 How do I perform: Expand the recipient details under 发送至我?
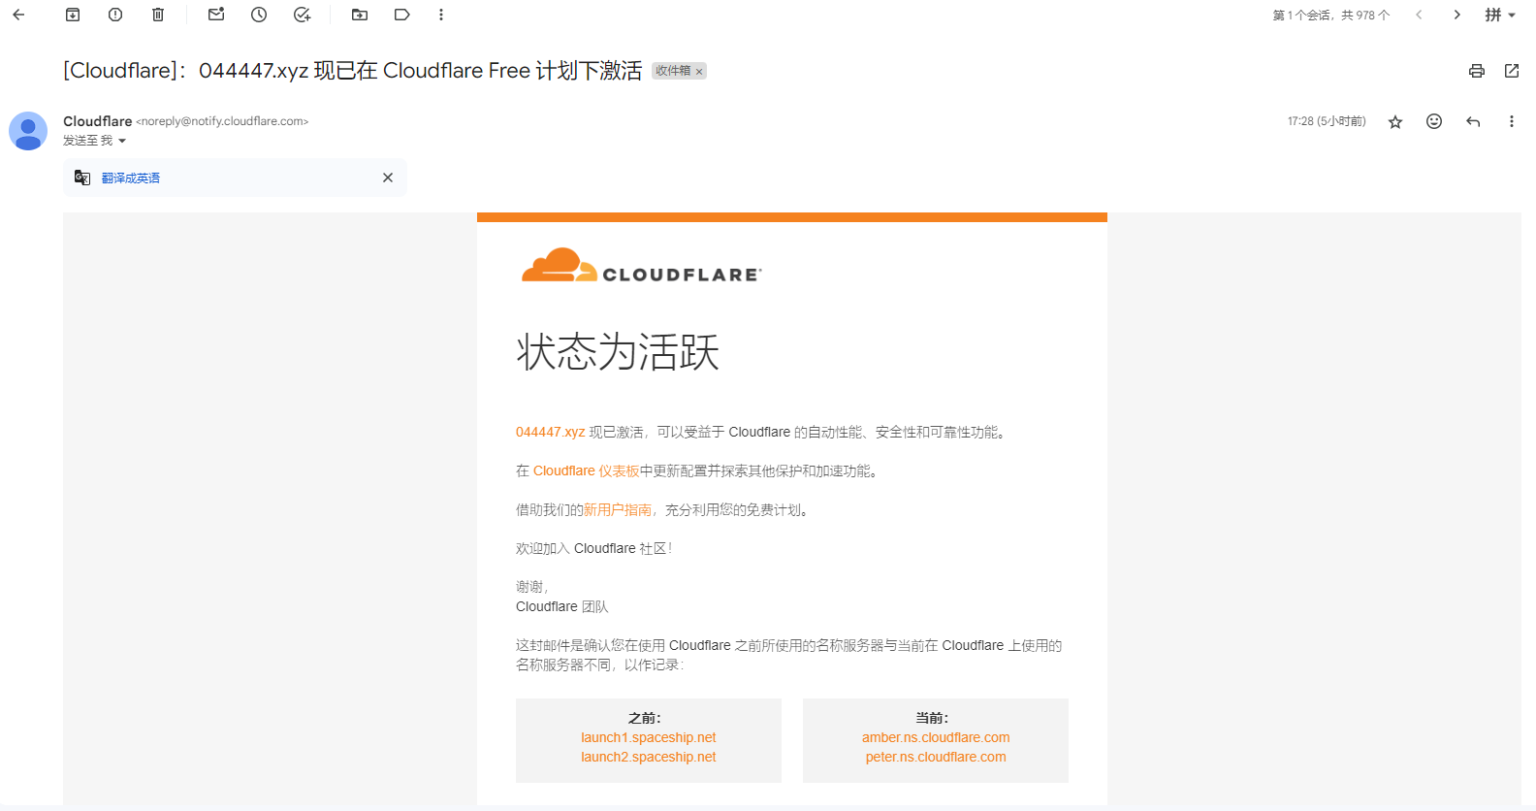[121, 140]
